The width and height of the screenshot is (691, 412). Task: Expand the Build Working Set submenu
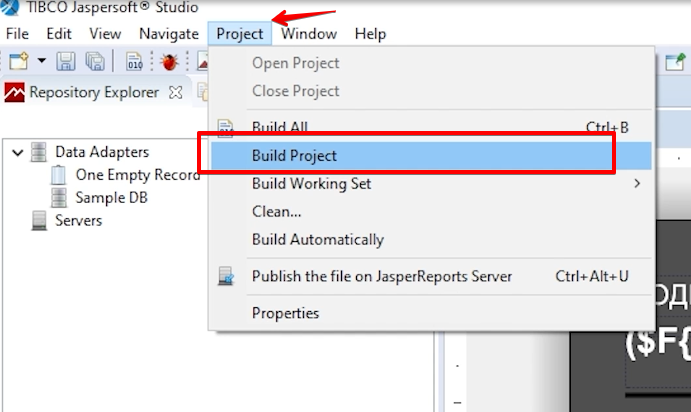point(636,184)
